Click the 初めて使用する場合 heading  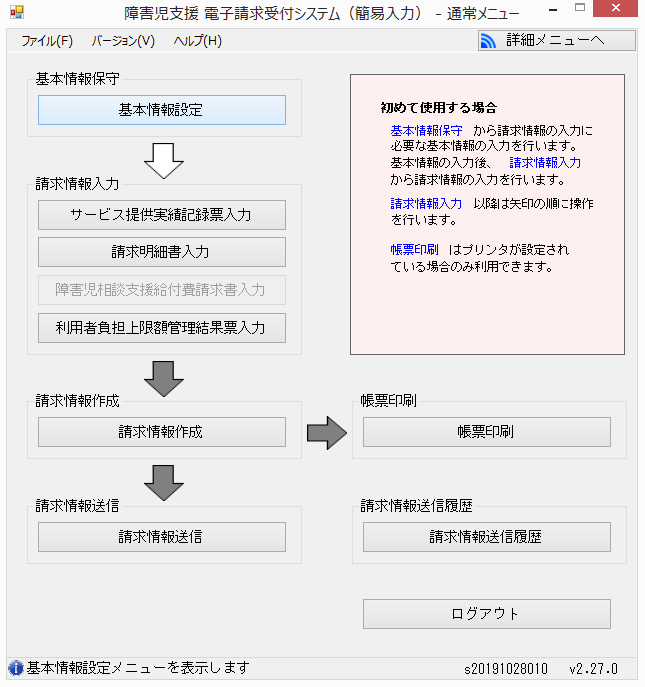tap(439, 108)
